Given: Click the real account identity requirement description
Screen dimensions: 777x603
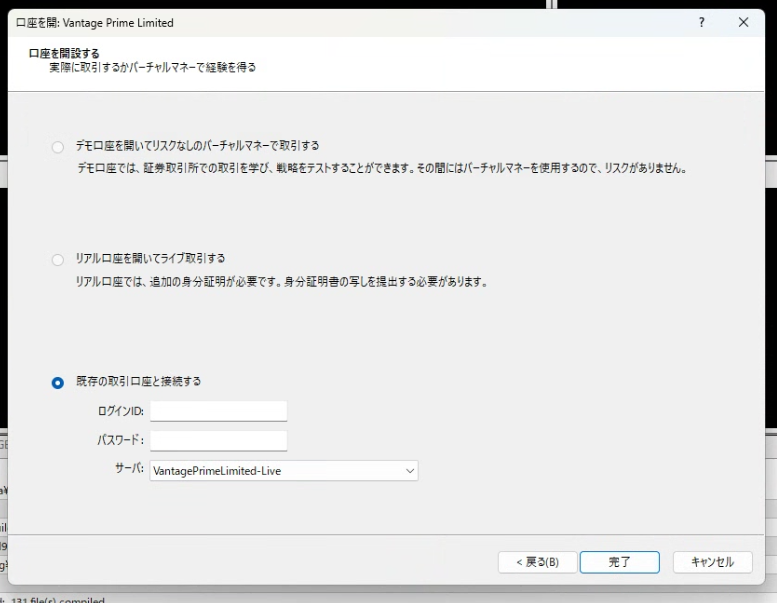Looking at the screenshot, I should tap(282, 282).
